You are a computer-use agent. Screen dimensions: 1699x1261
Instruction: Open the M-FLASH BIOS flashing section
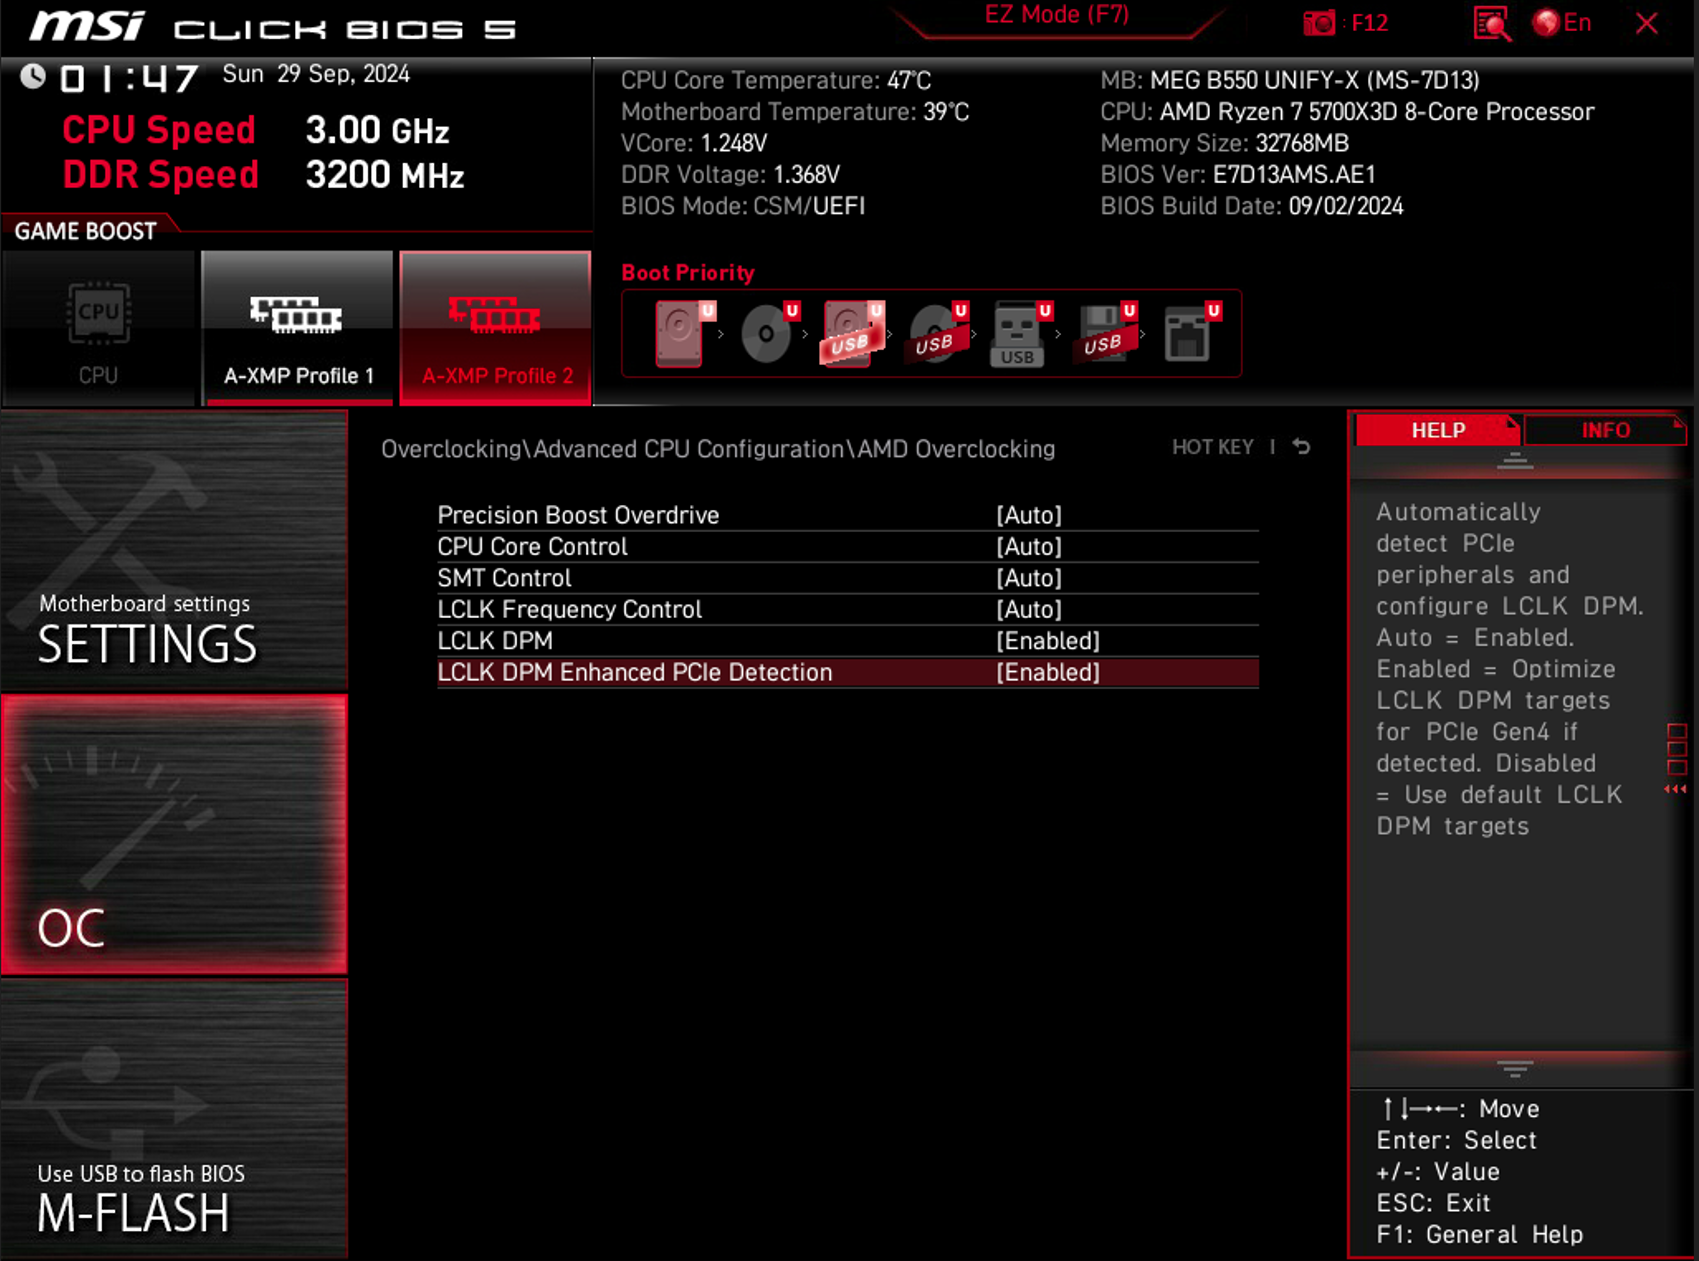click(x=174, y=1118)
